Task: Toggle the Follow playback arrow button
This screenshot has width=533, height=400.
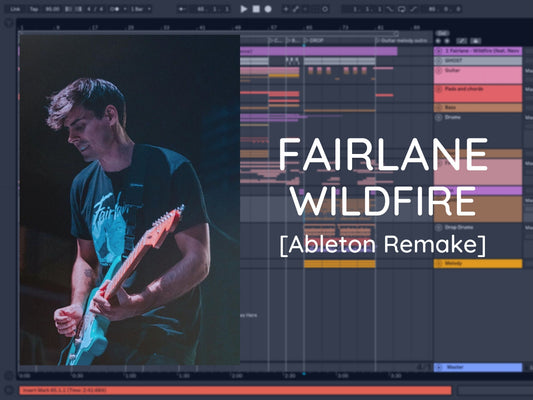Action: pos(182,9)
